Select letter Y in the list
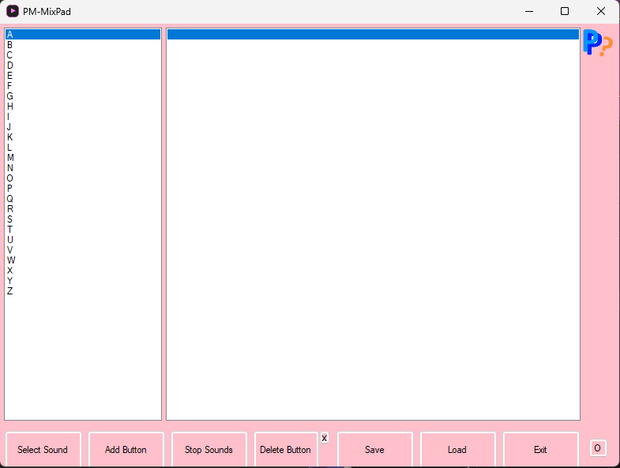 tap(83, 281)
